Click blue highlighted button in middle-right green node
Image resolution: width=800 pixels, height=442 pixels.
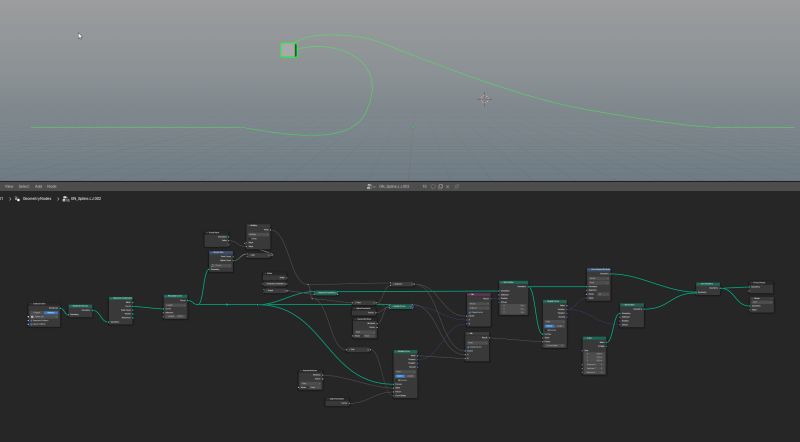point(550,326)
